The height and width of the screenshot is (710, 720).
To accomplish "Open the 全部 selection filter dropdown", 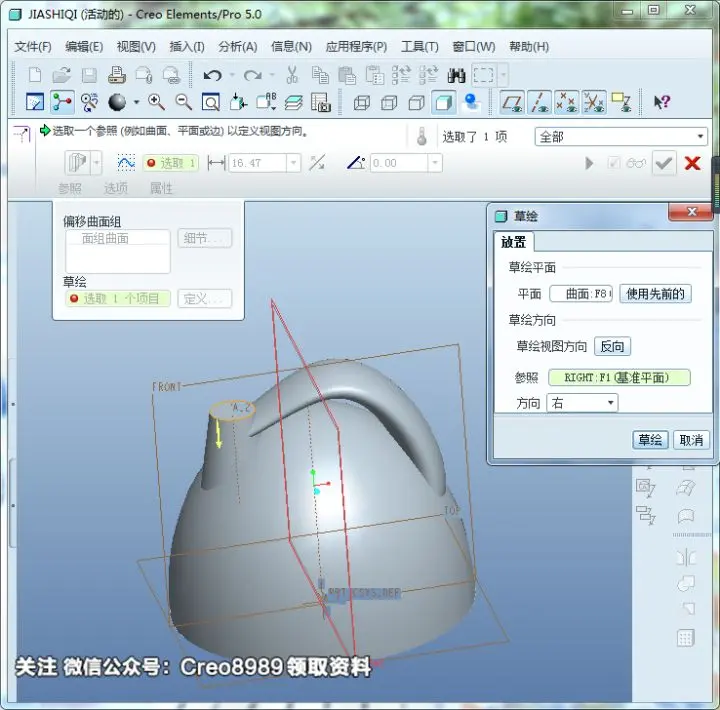I will click(x=621, y=136).
